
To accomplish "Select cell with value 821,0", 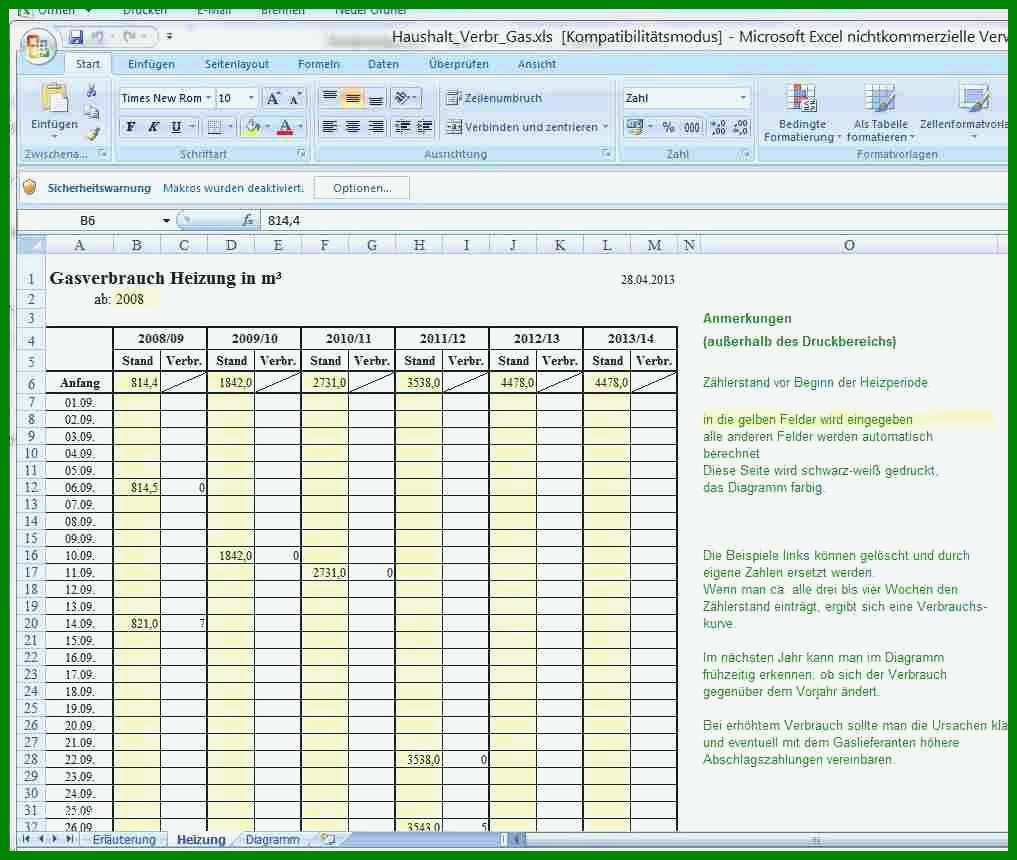I will coord(137,623).
